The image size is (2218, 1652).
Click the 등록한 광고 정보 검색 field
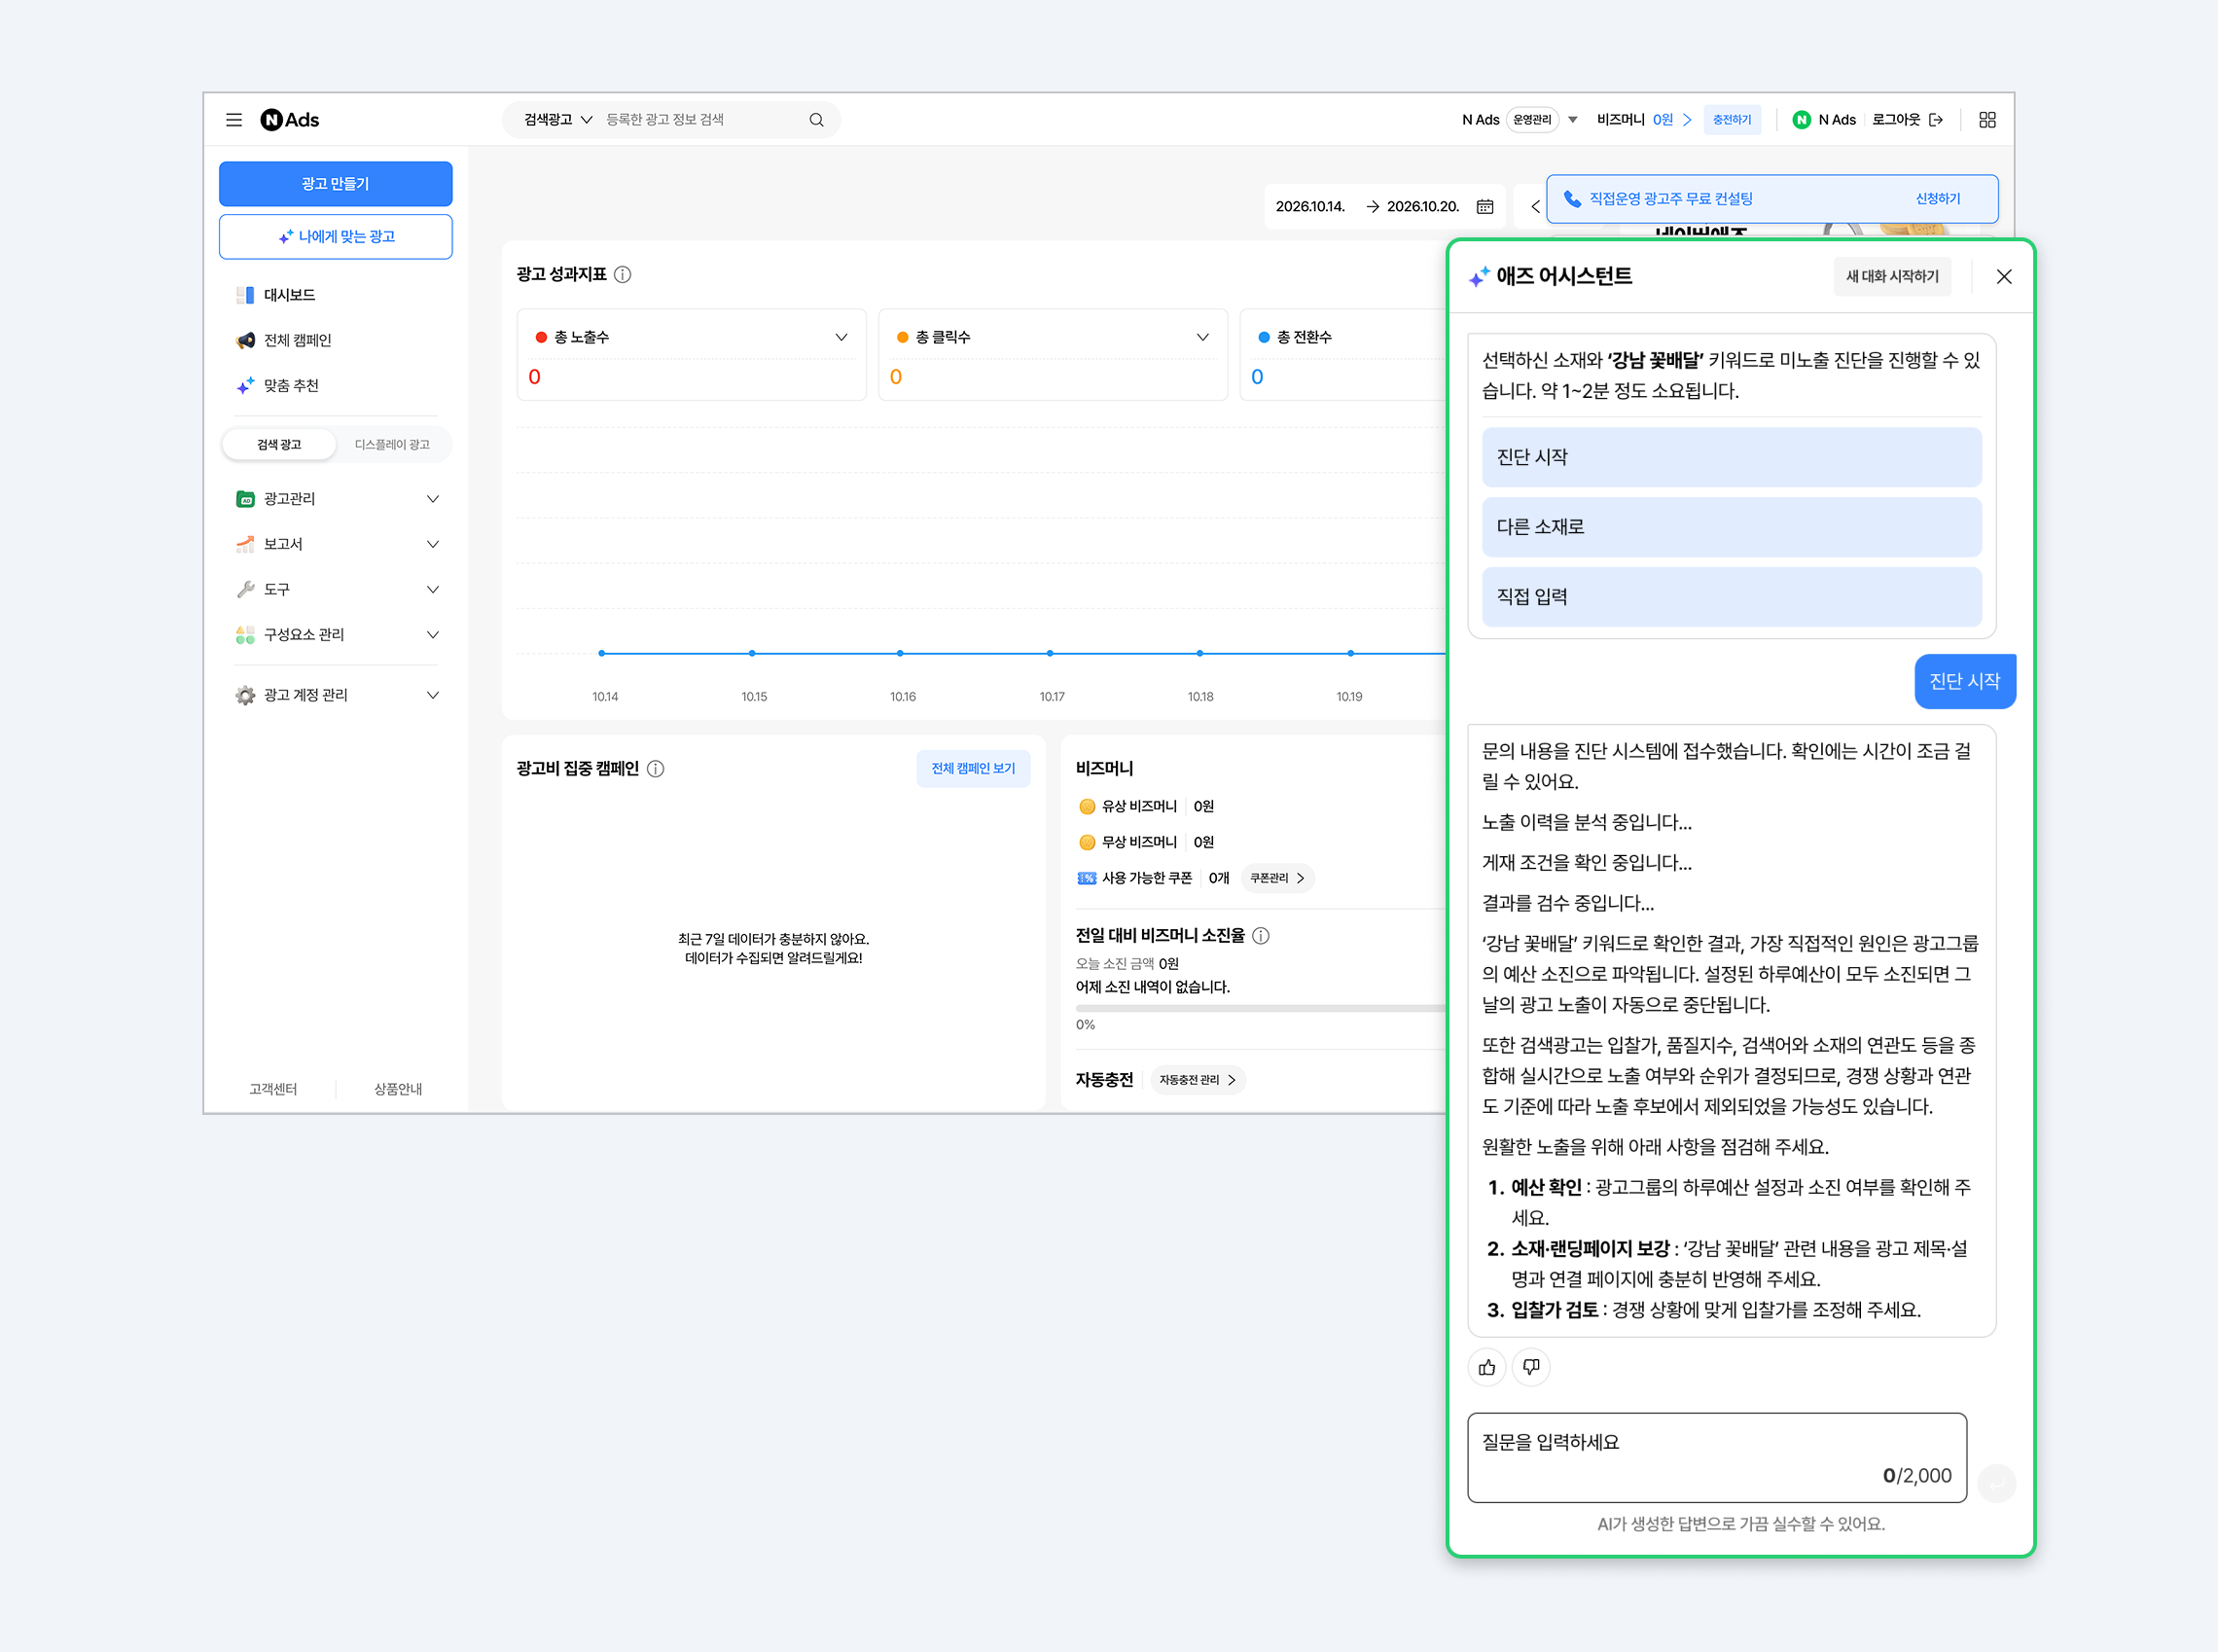(x=700, y=120)
